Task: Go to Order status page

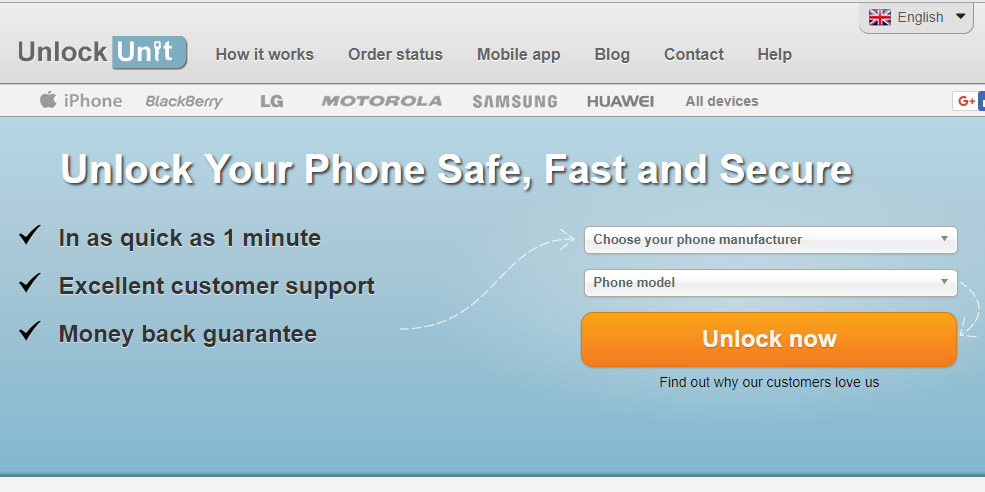Action: 395,55
